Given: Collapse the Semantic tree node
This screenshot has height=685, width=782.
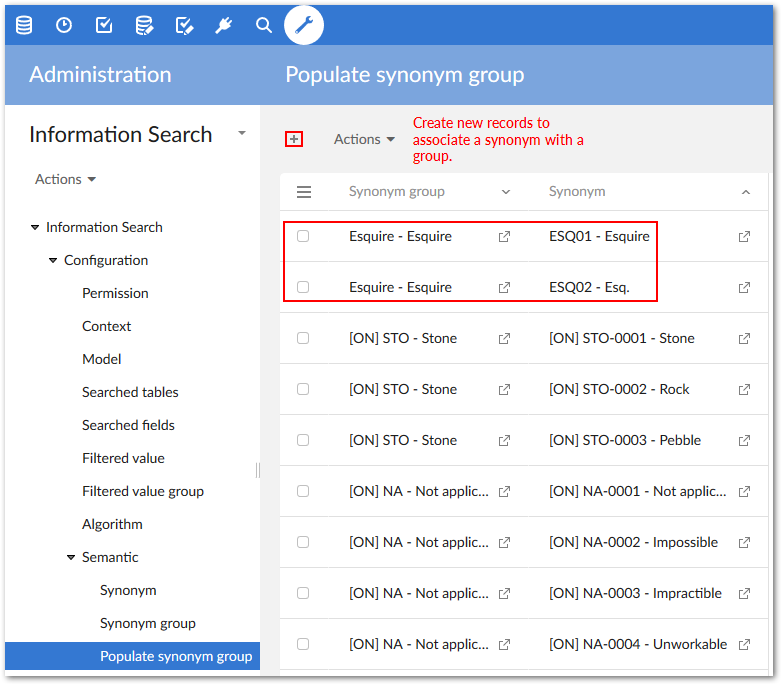Looking at the screenshot, I should (71, 558).
